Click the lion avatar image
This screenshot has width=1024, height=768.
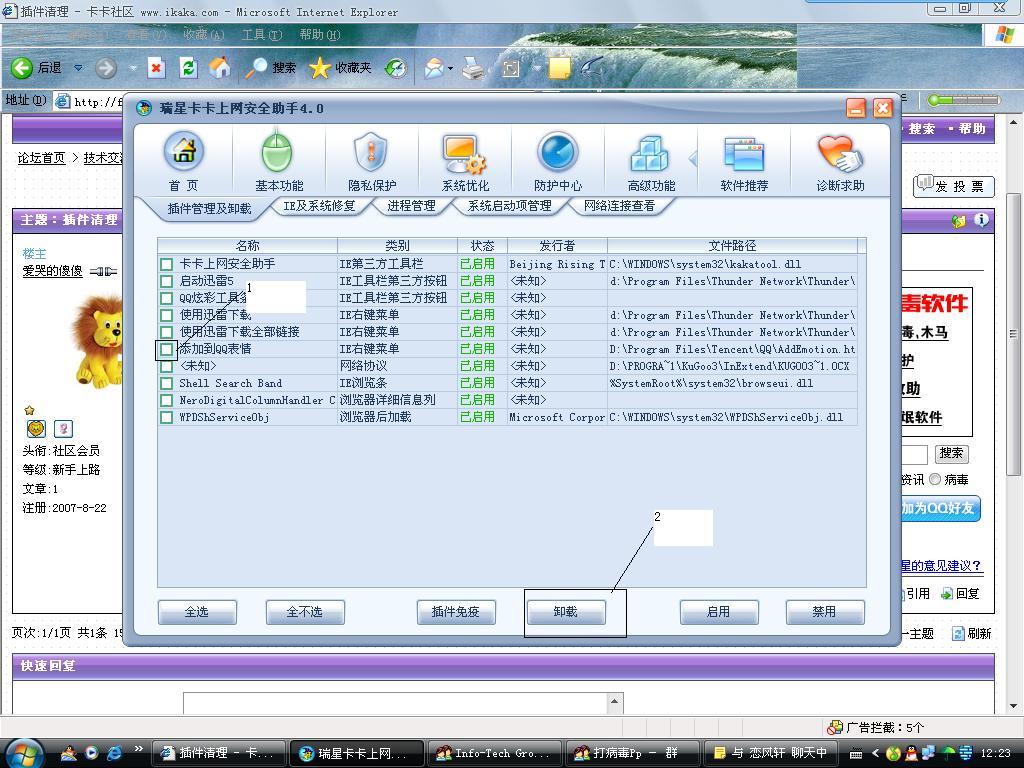98,340
